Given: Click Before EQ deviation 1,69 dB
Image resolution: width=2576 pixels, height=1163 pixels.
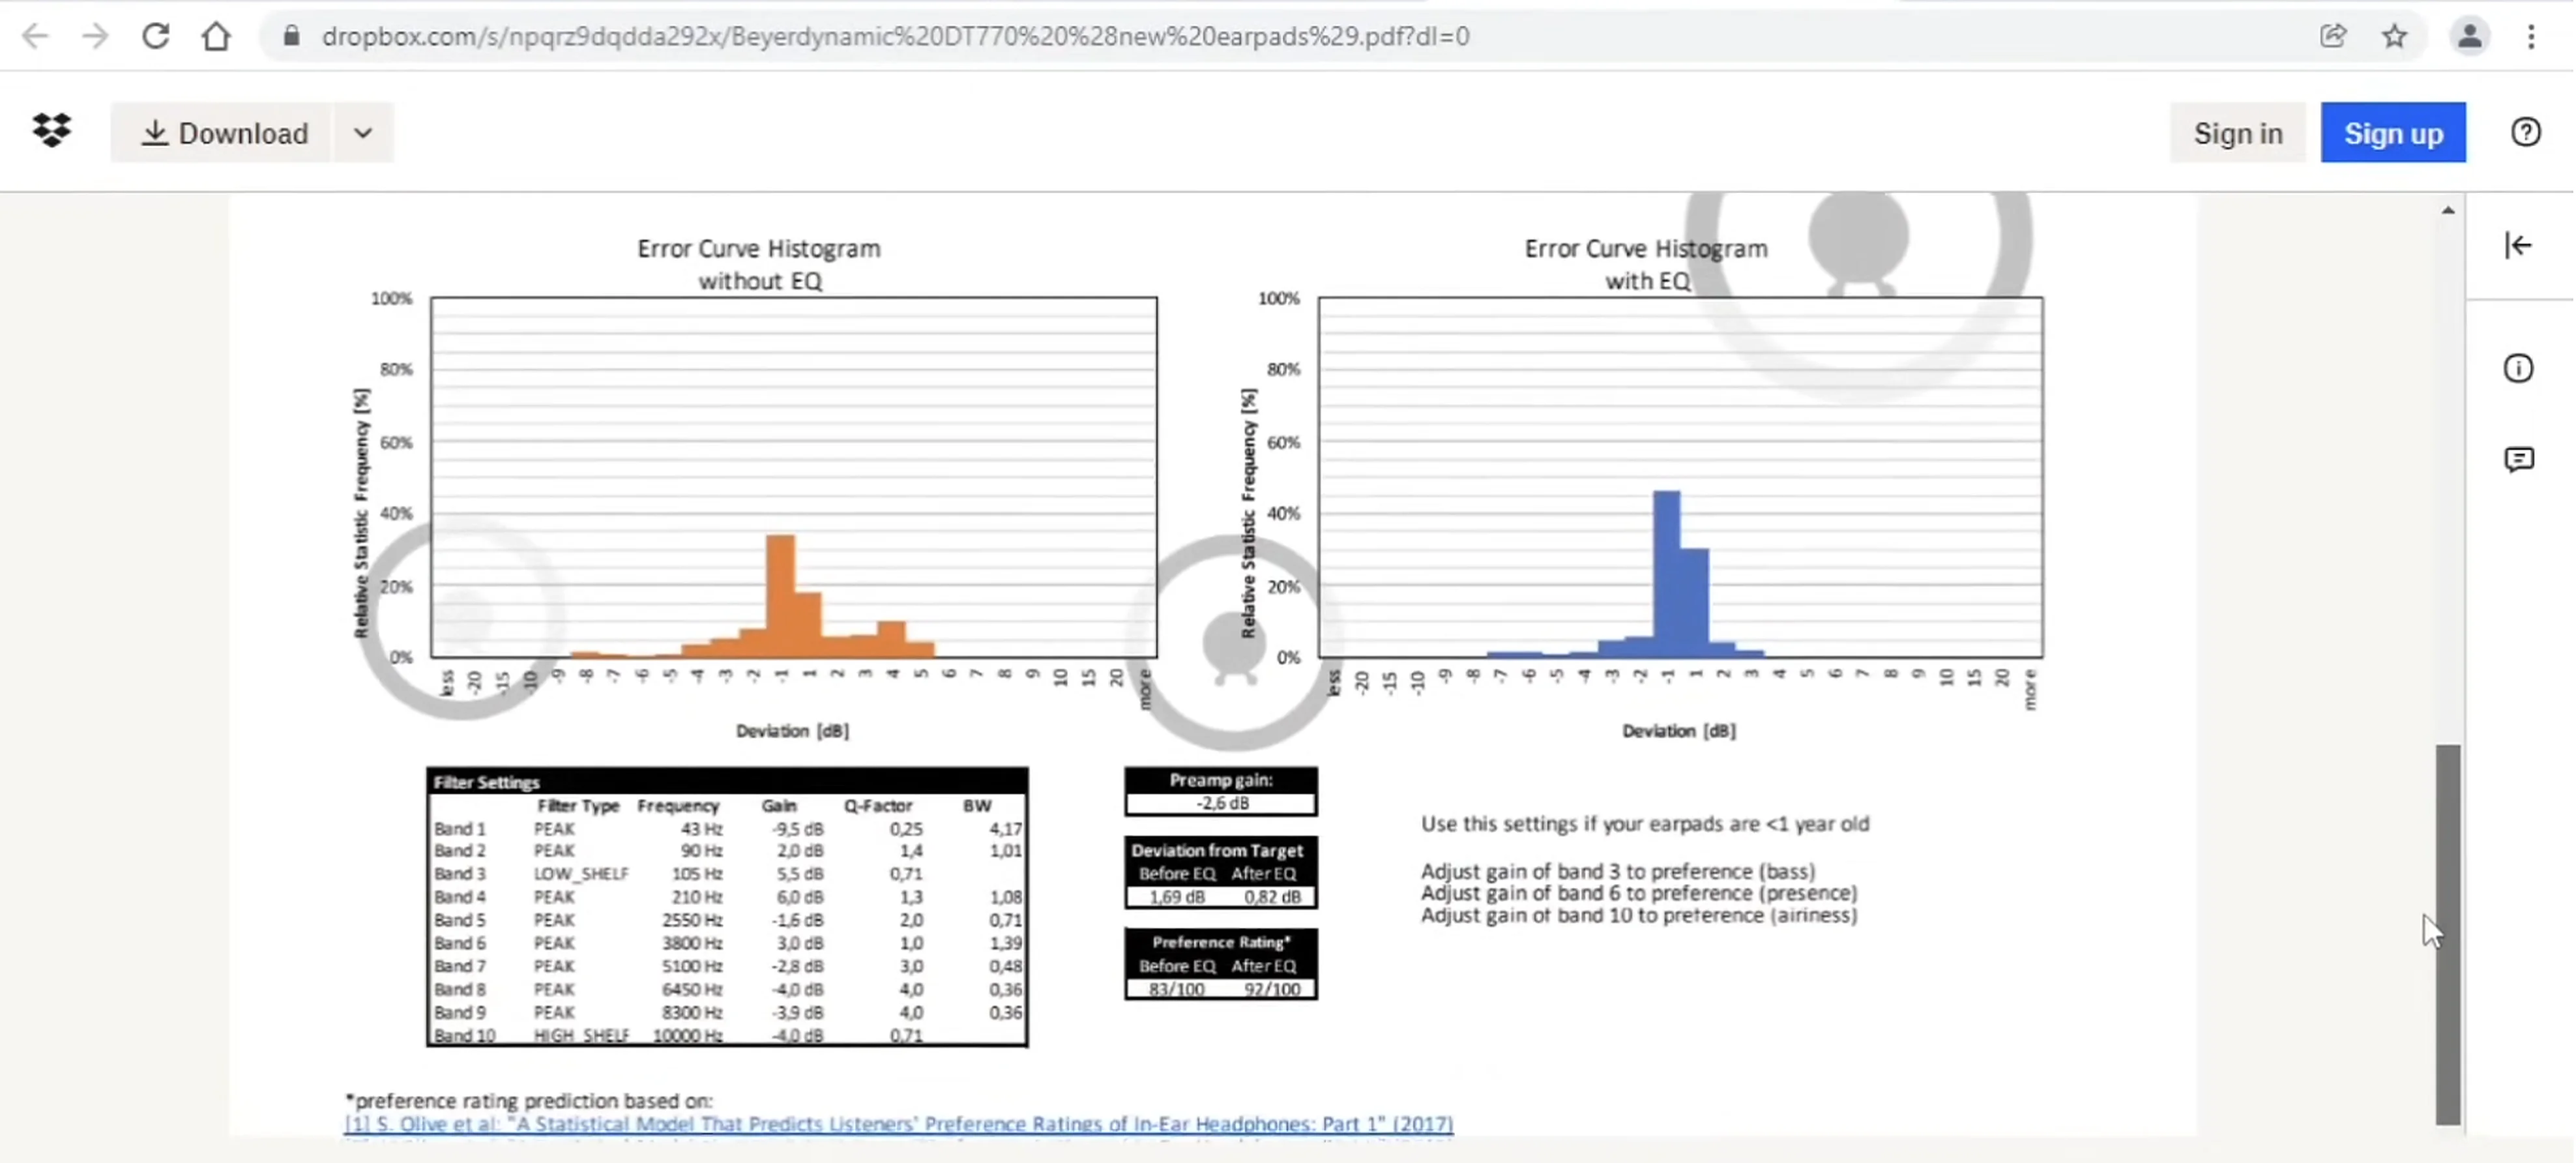Looking at the screenshot, I should pos(1176,897).
